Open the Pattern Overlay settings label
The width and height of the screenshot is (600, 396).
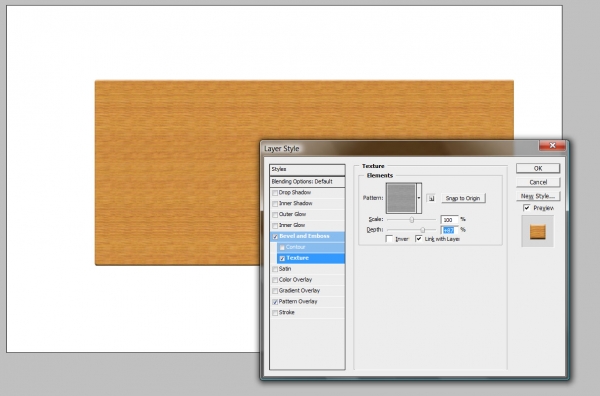298,301
